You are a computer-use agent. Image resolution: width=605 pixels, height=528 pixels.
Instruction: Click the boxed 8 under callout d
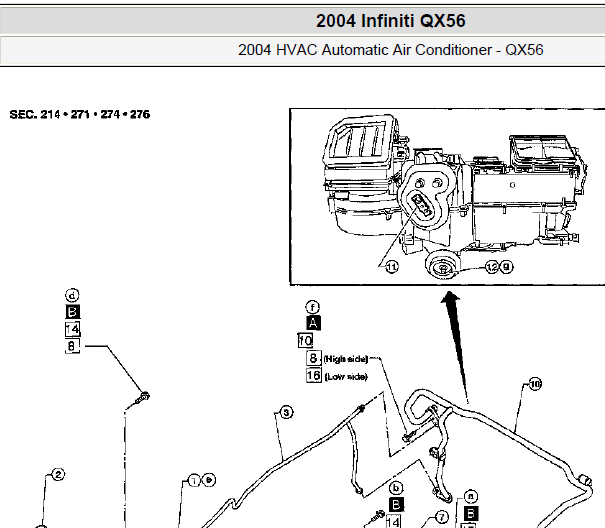72,346
